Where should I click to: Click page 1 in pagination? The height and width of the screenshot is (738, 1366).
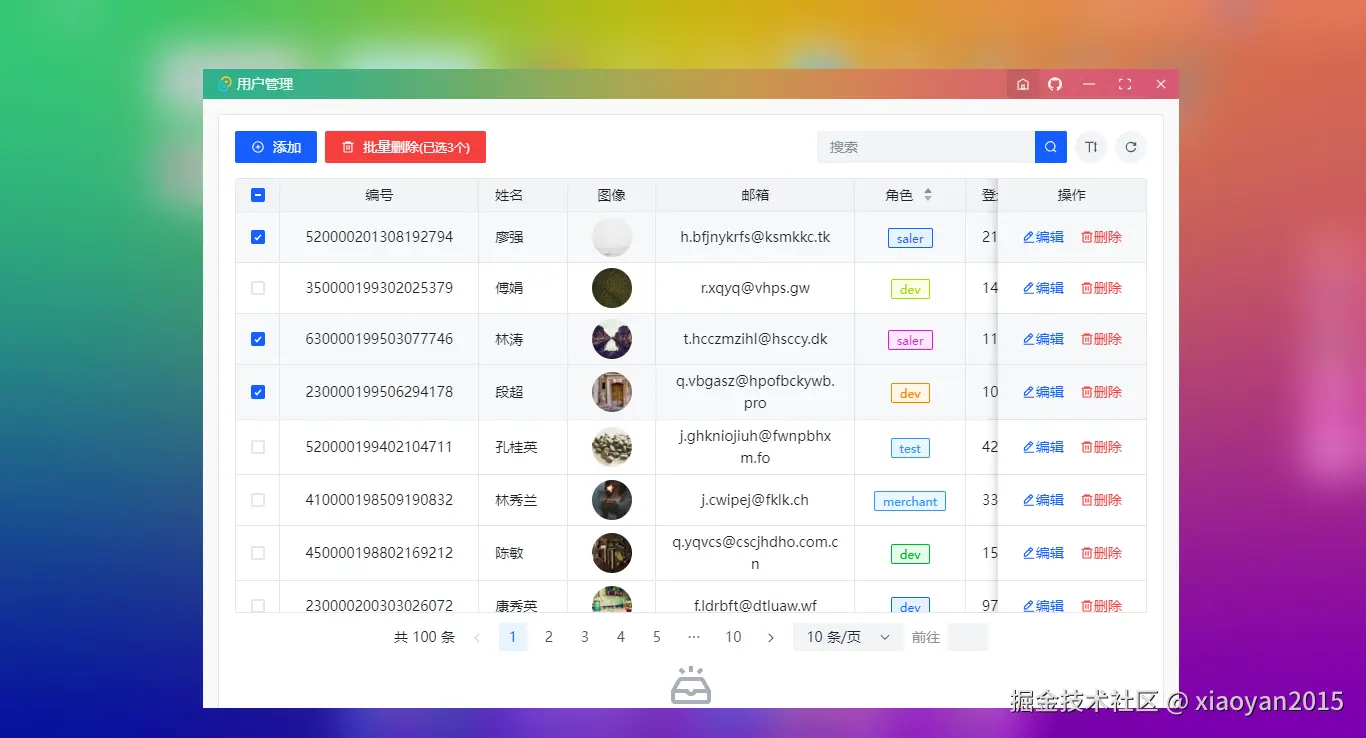(513, 637)
